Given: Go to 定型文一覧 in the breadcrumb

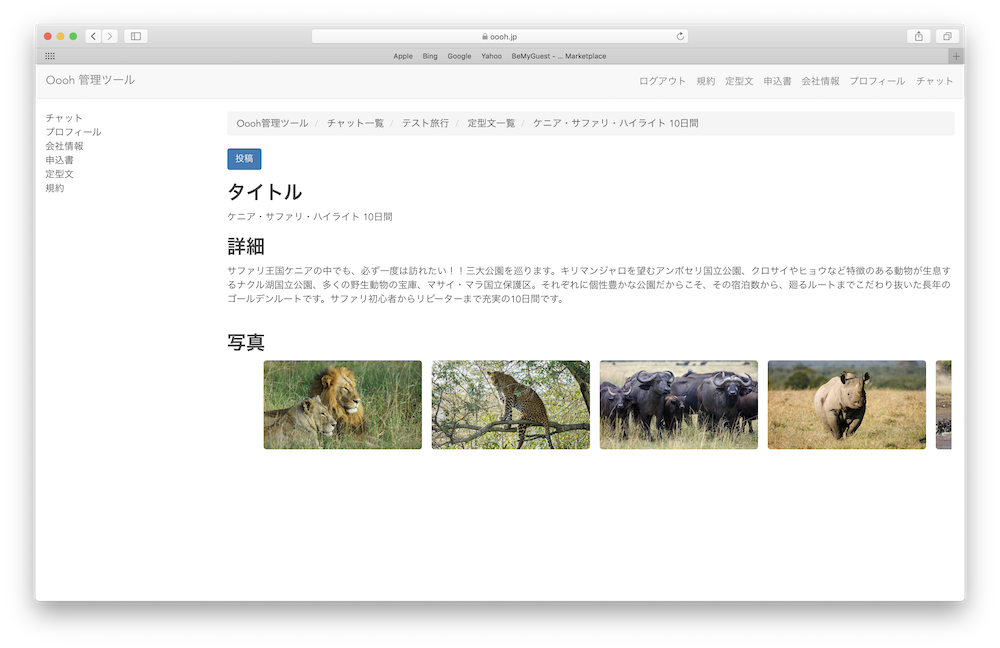Looking at the screenshot, I should point(491,123).
